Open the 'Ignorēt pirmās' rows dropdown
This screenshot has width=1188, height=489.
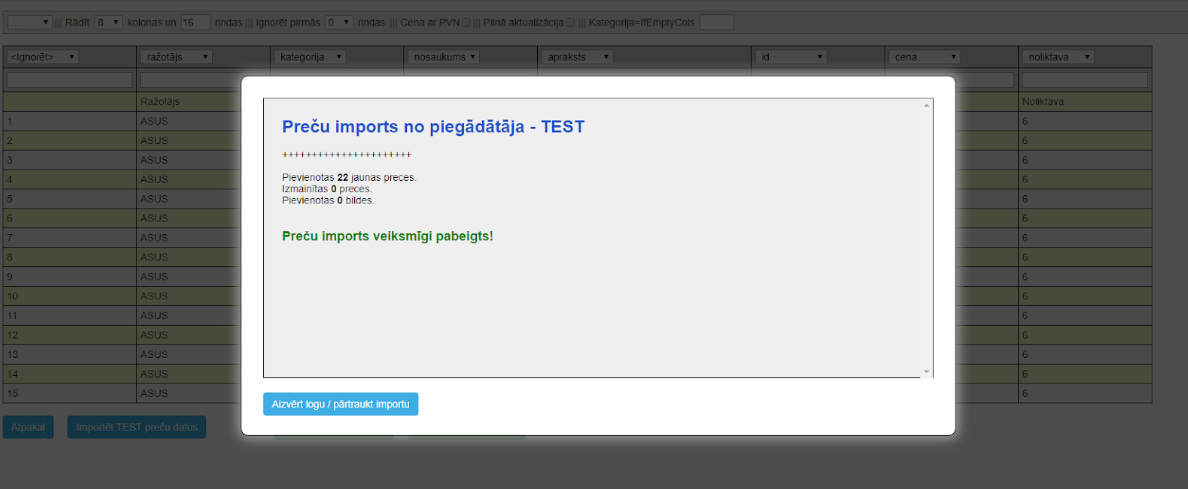(339, 21)
